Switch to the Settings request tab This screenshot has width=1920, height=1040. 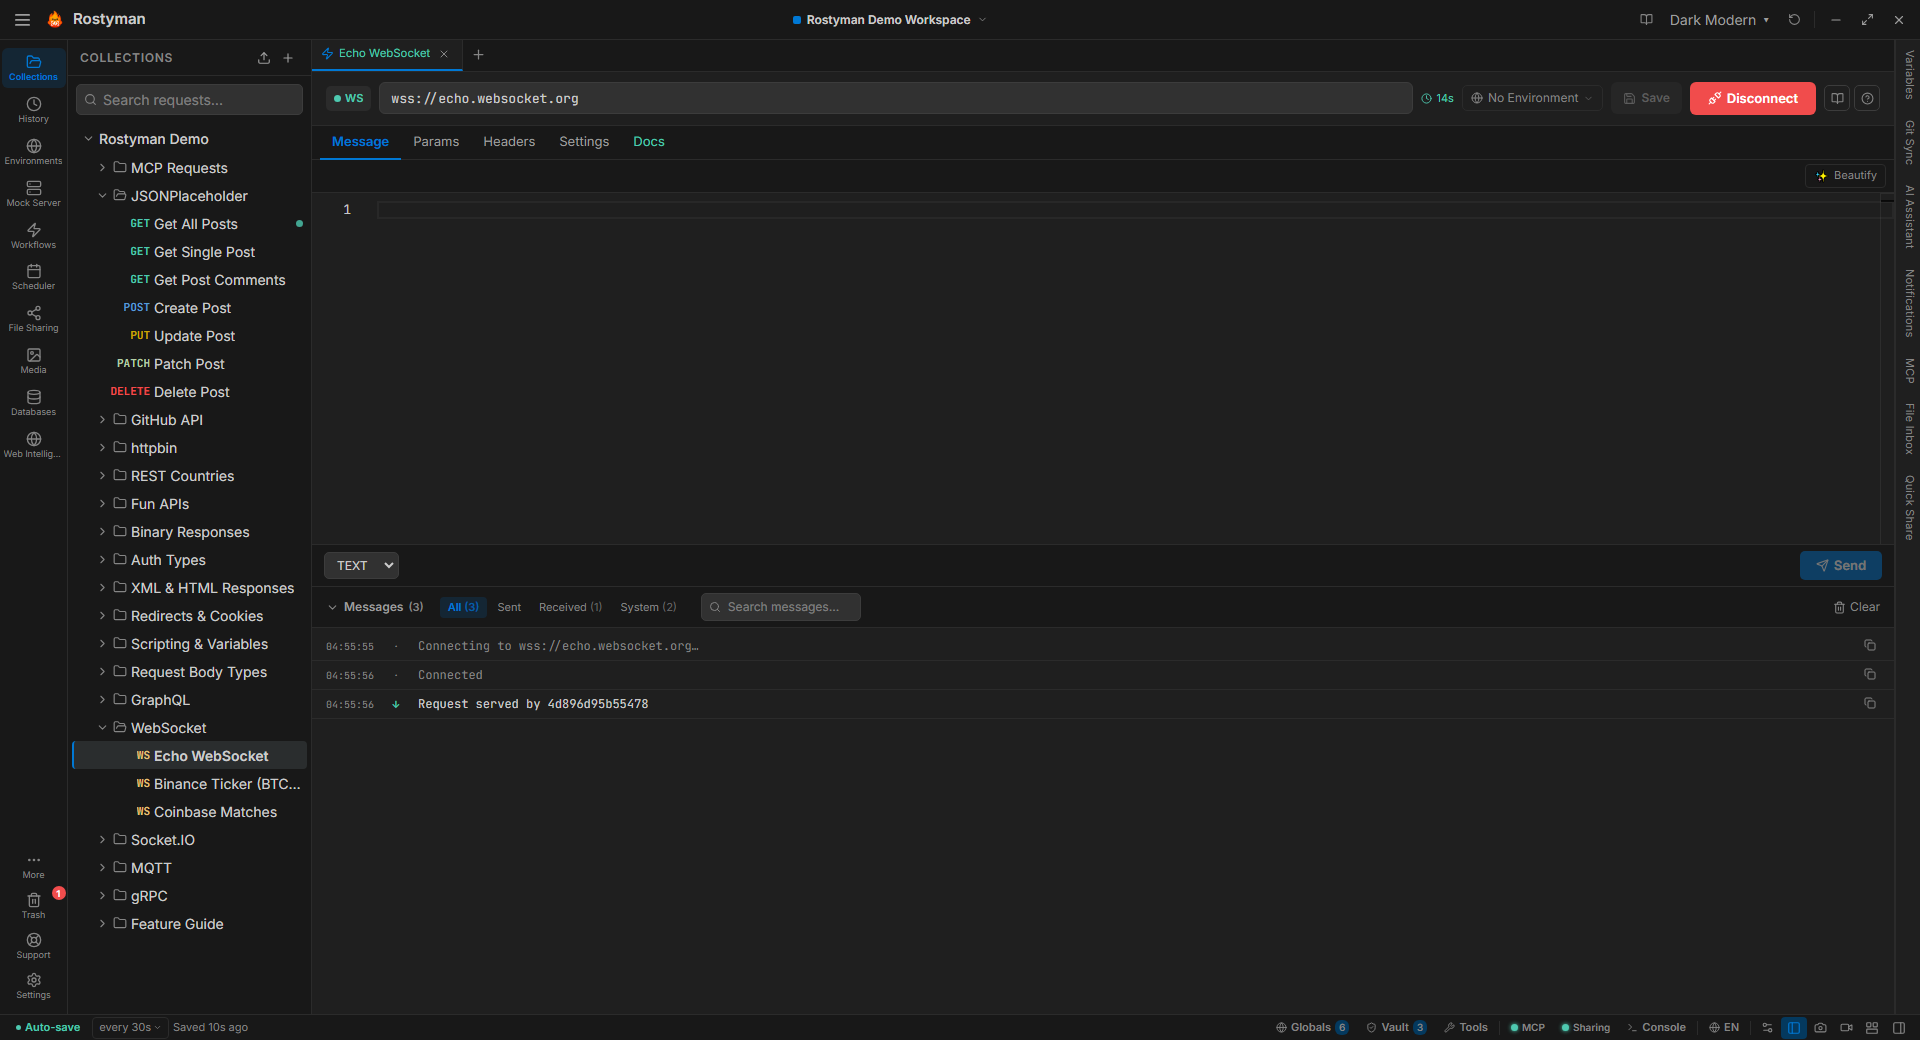(x=584, y=142)
